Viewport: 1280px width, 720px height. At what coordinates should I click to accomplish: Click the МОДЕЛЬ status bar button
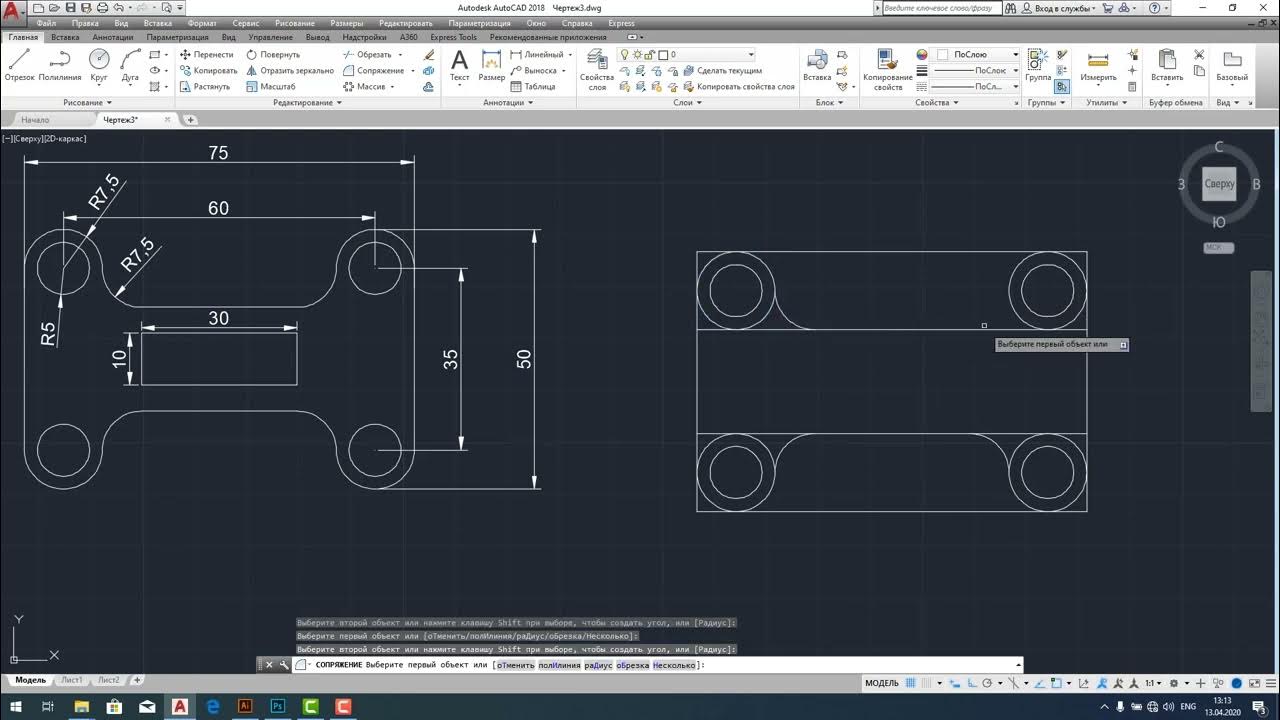881,683
